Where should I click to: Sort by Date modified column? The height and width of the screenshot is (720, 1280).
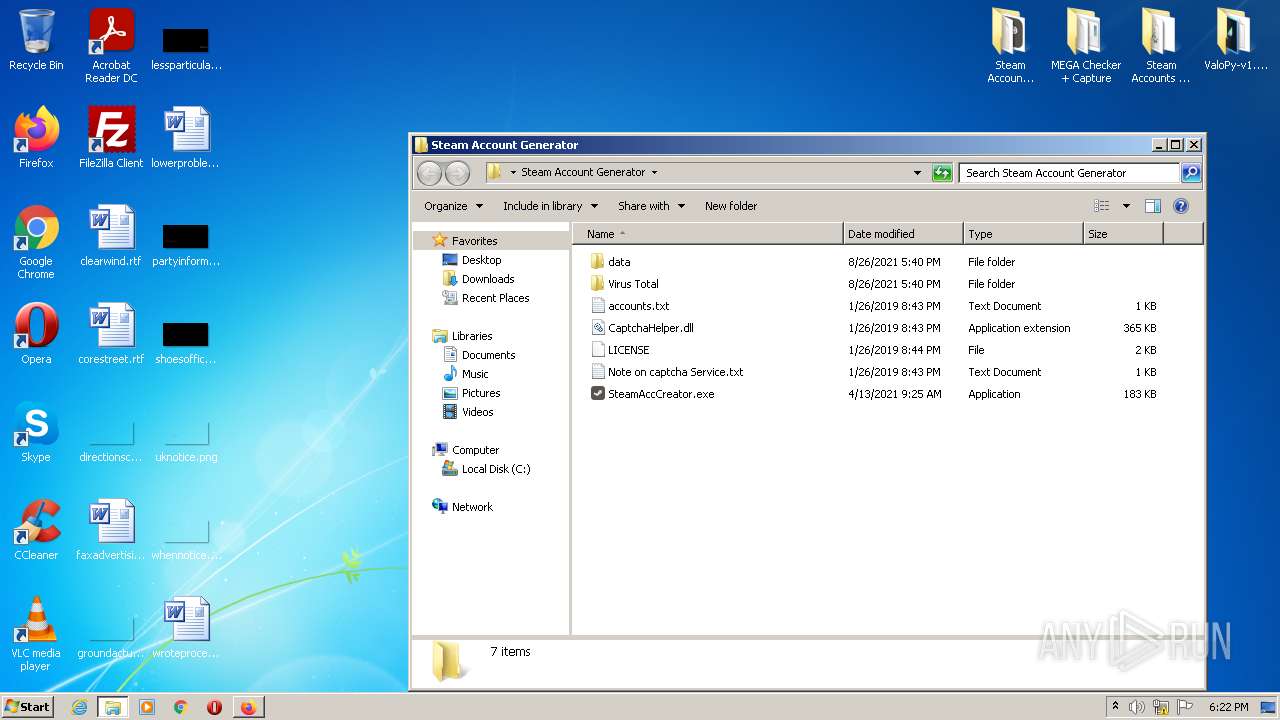(x=903, y=234)
